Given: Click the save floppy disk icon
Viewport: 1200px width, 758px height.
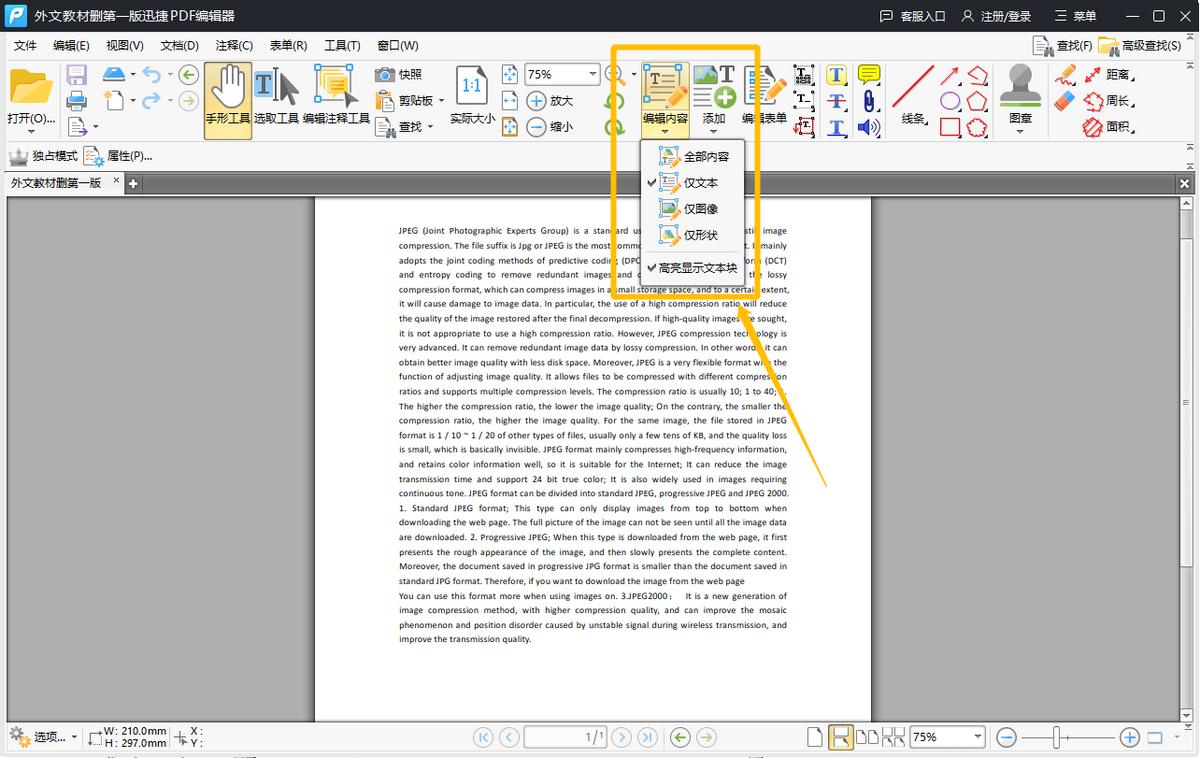Looking at the screenshot, I should point(77,75).
